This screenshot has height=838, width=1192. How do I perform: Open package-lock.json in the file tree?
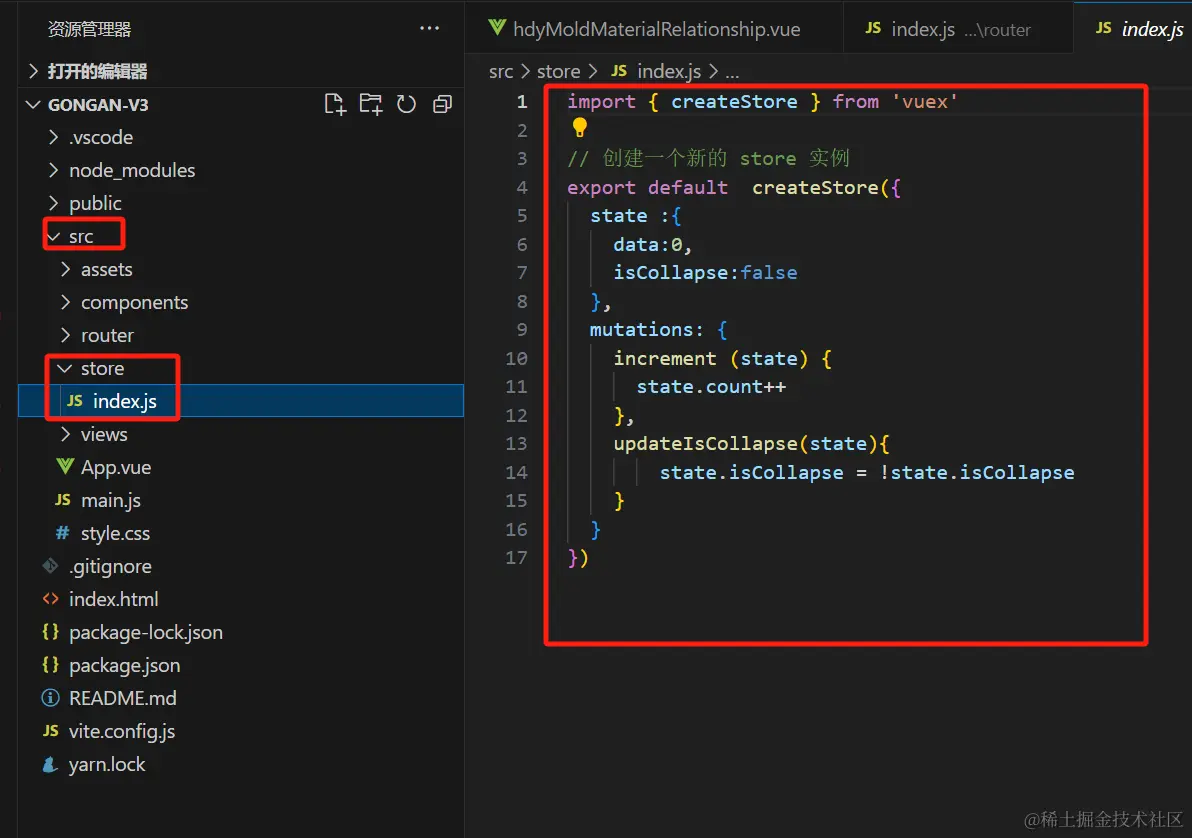(241, 632)
